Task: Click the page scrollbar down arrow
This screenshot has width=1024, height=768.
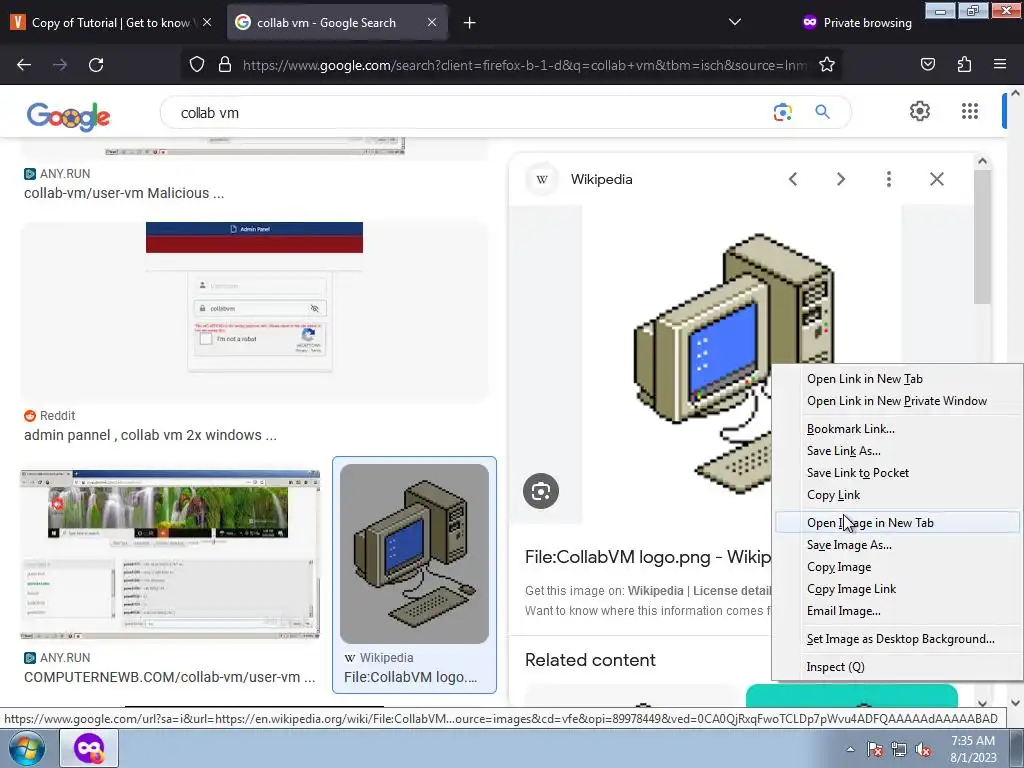Action: point(1015,703)
